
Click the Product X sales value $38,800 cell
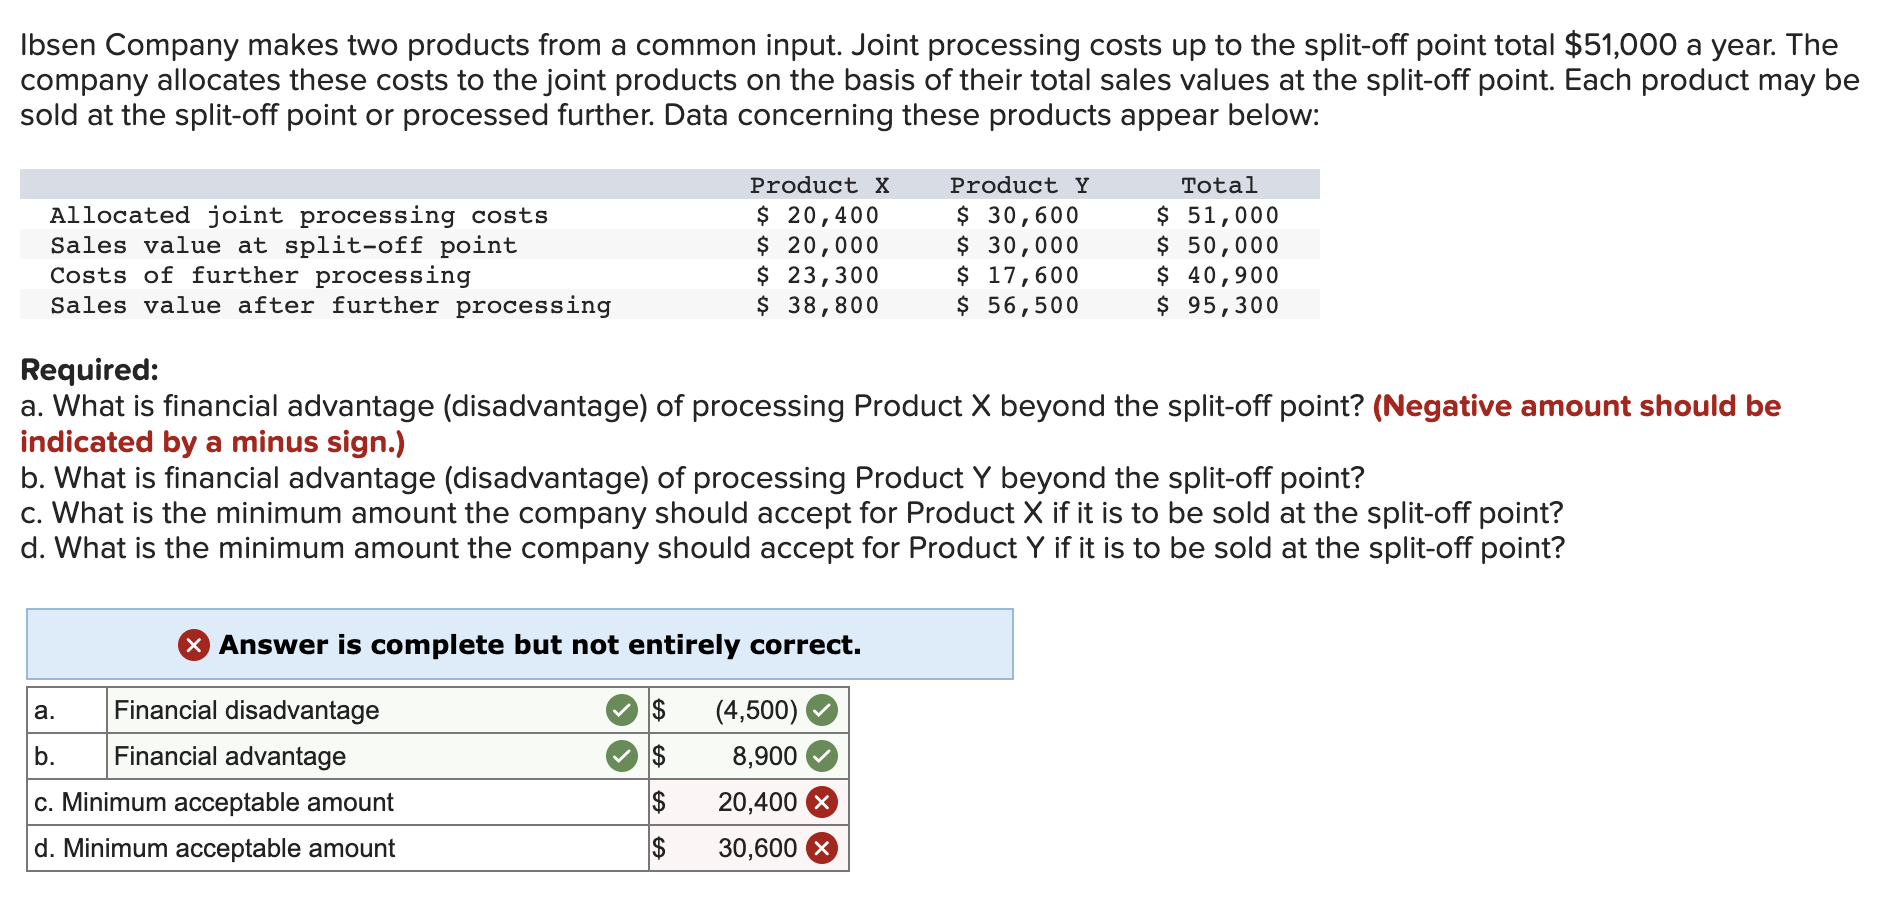tap(817, 305)
